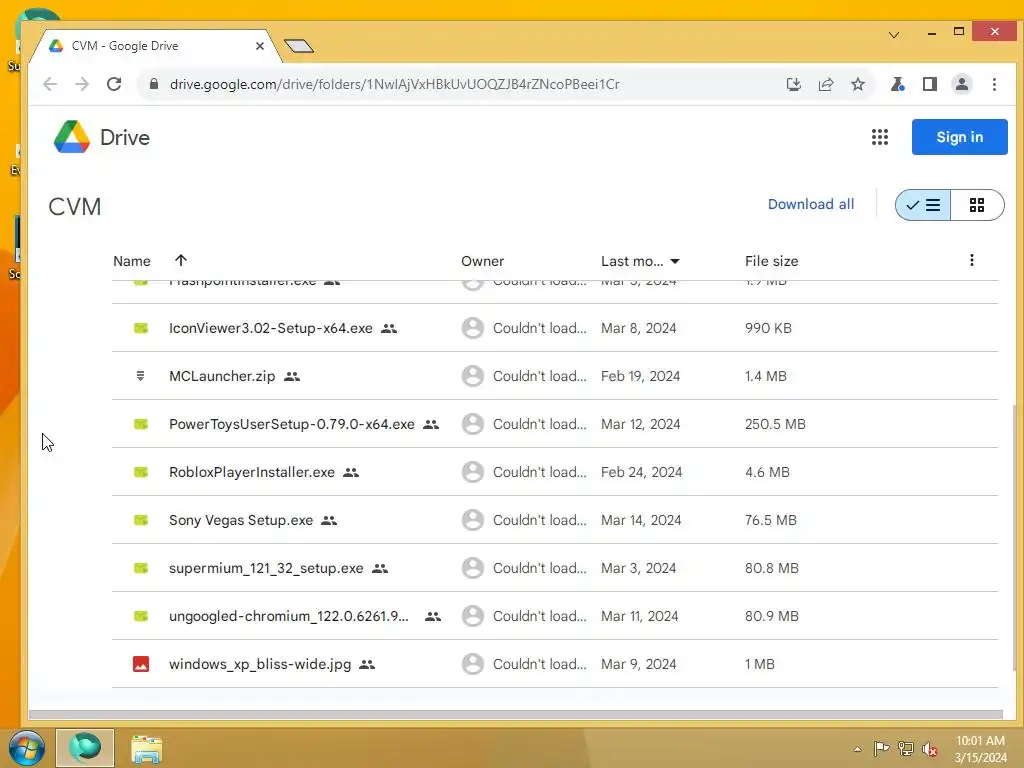
Task: Select ungoogled-chromium_122.0.6261.9... file
Action: (289, 616)
